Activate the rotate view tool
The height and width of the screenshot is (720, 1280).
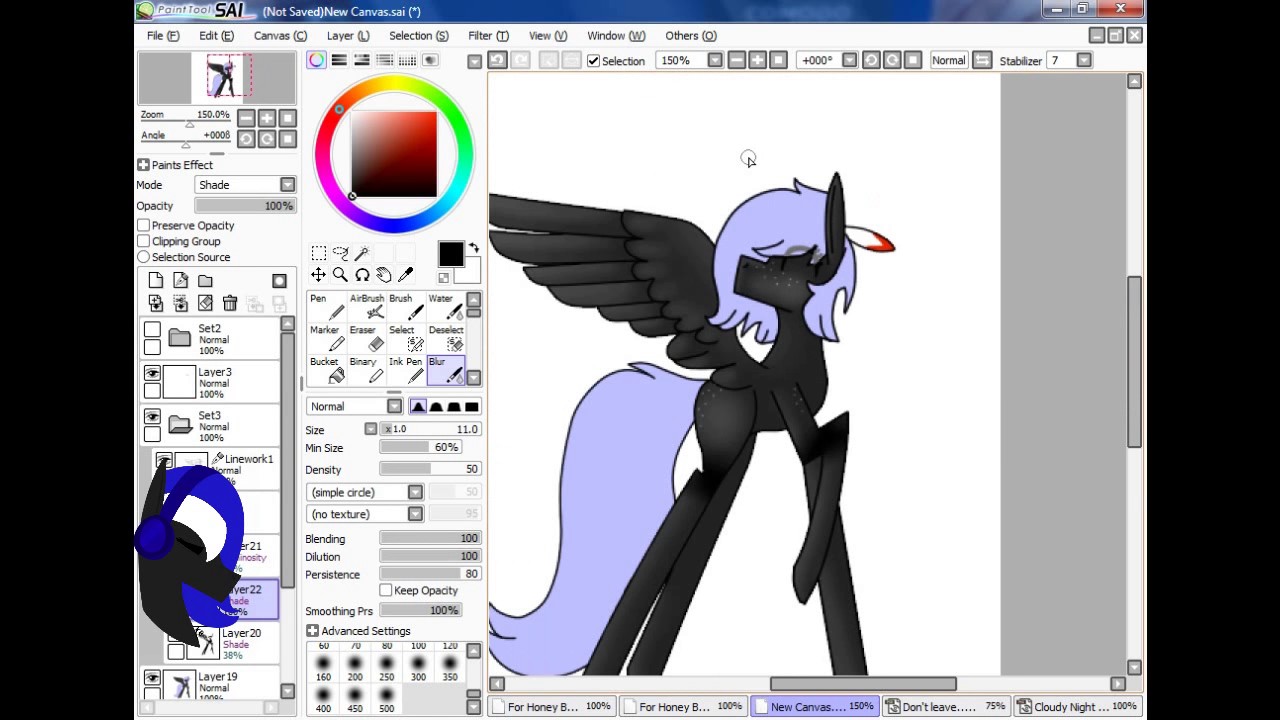pyautogui.click(x=362, y=275)
